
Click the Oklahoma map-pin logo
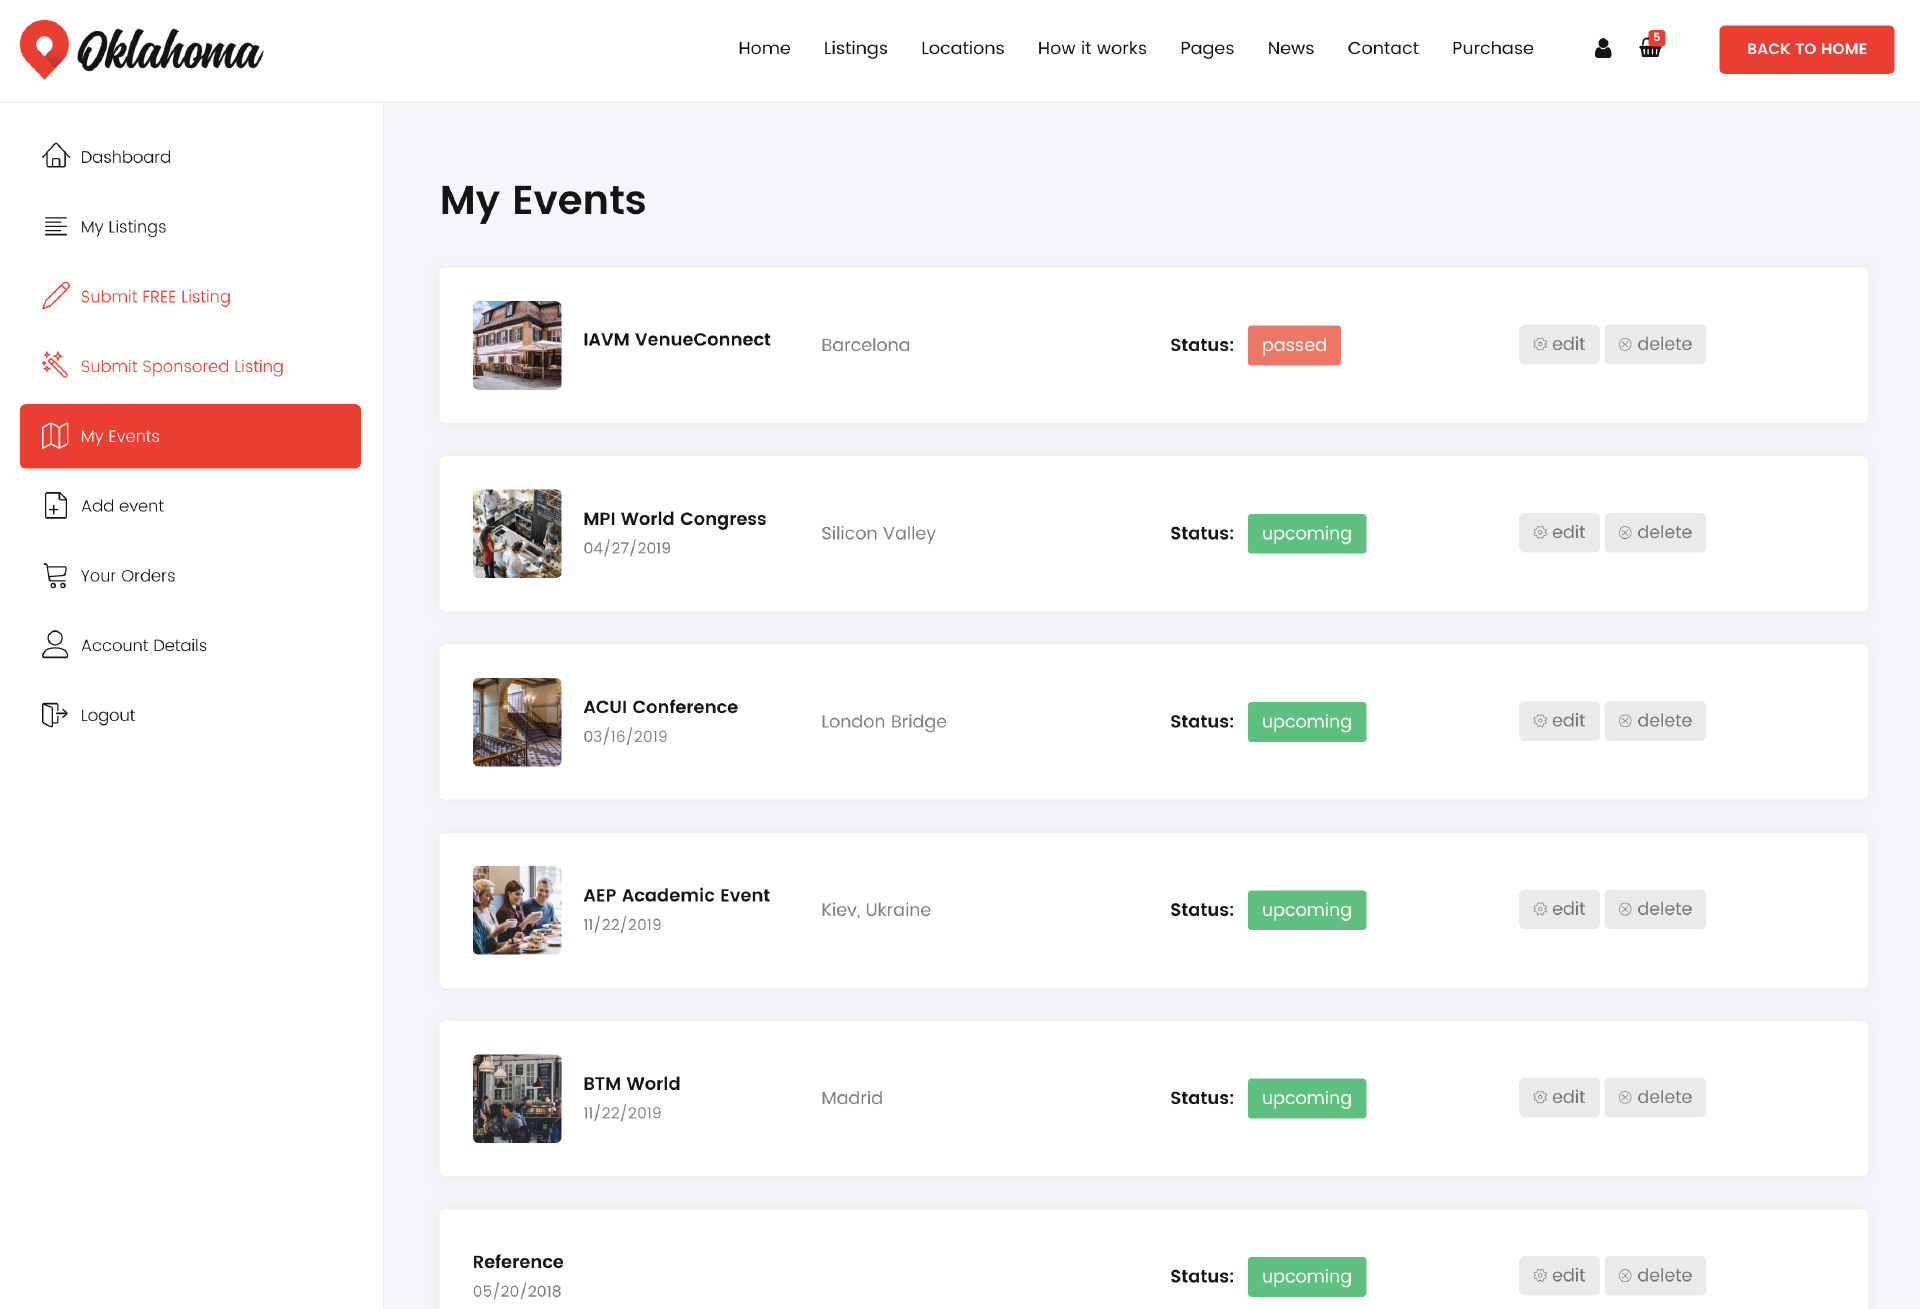click(x=44, y=49)
